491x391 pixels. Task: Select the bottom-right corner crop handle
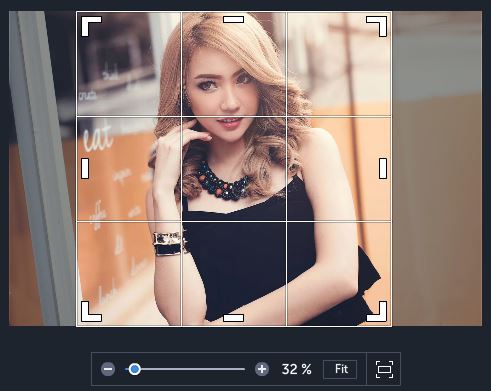tap(377, 312)
